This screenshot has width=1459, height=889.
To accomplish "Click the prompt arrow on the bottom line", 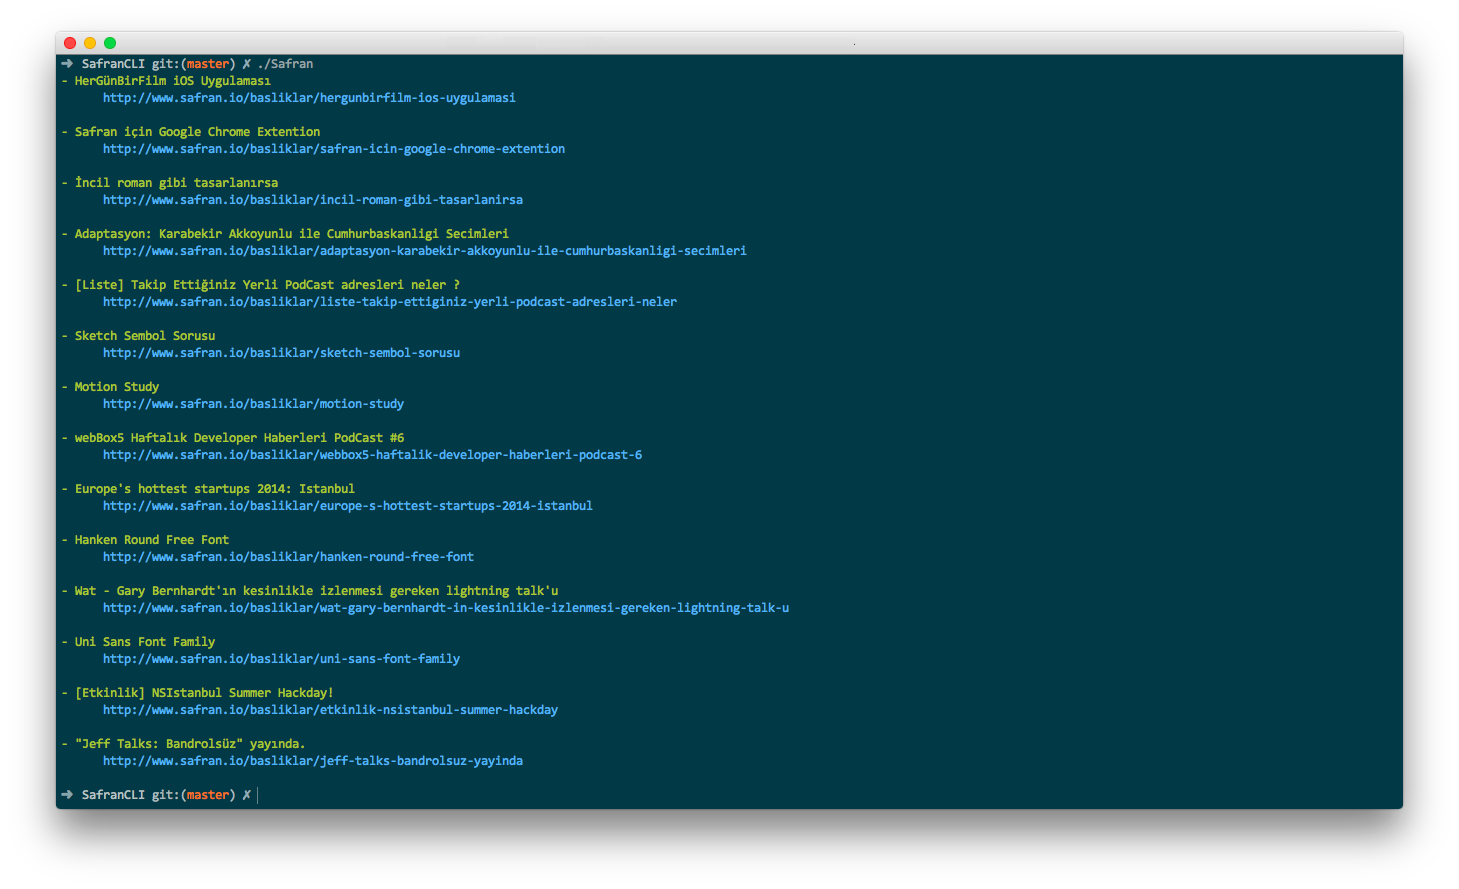I will pyautogui.click(x=67, y=795).
